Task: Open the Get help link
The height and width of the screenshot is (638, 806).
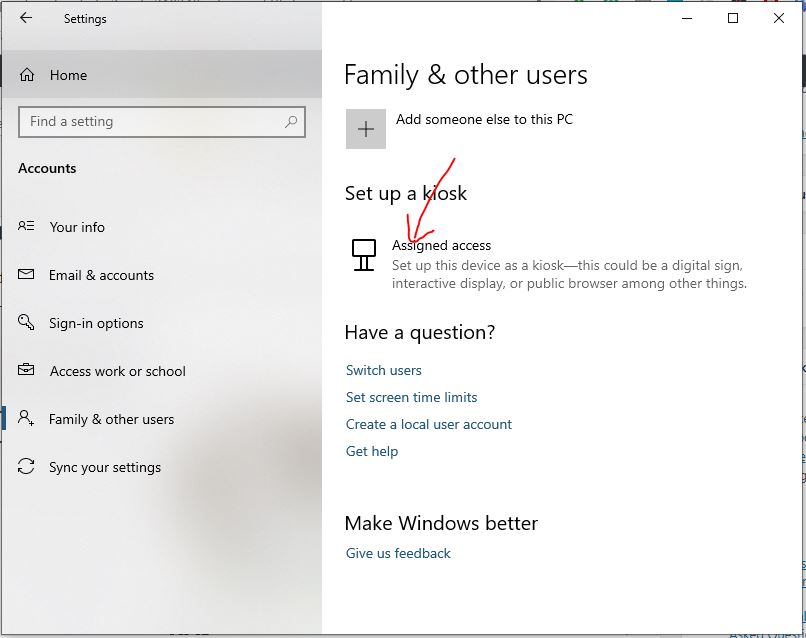Action: 370,451
